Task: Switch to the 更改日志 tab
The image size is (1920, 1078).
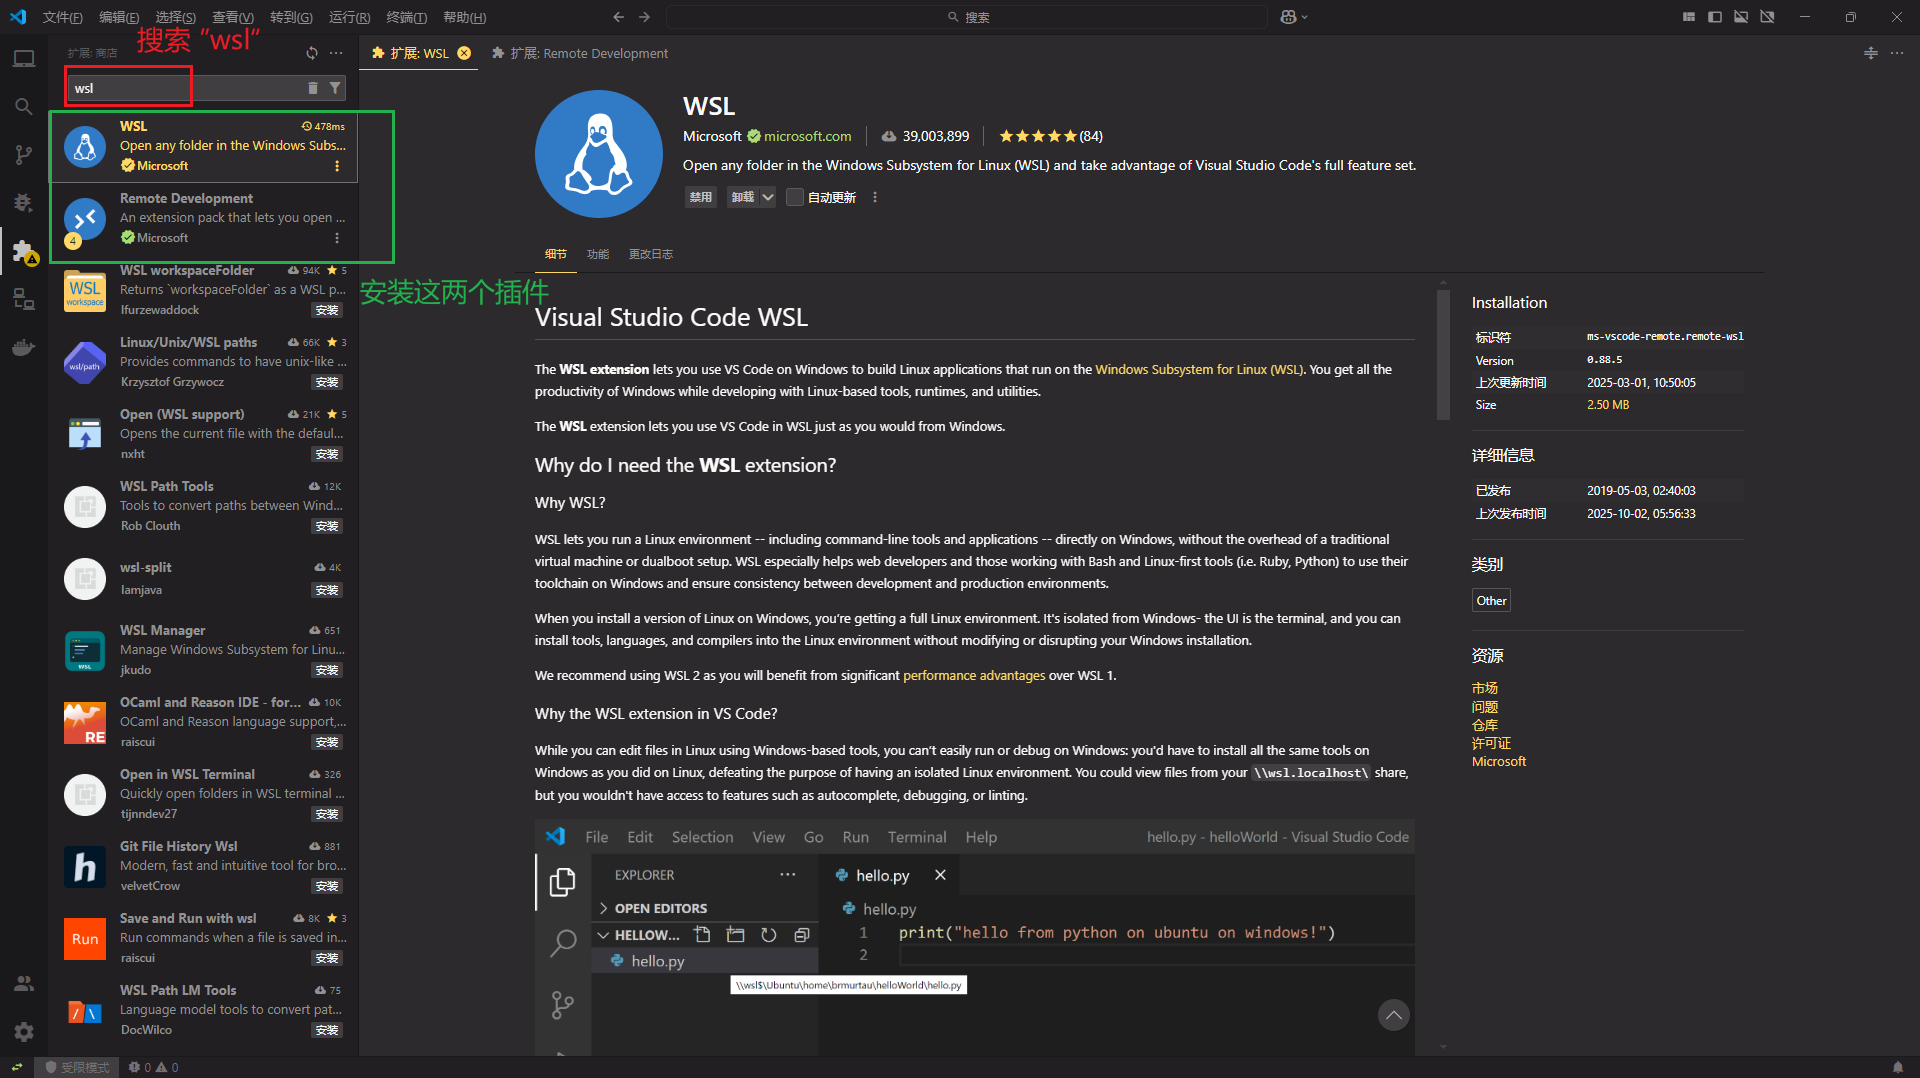Action: [650, 254]
